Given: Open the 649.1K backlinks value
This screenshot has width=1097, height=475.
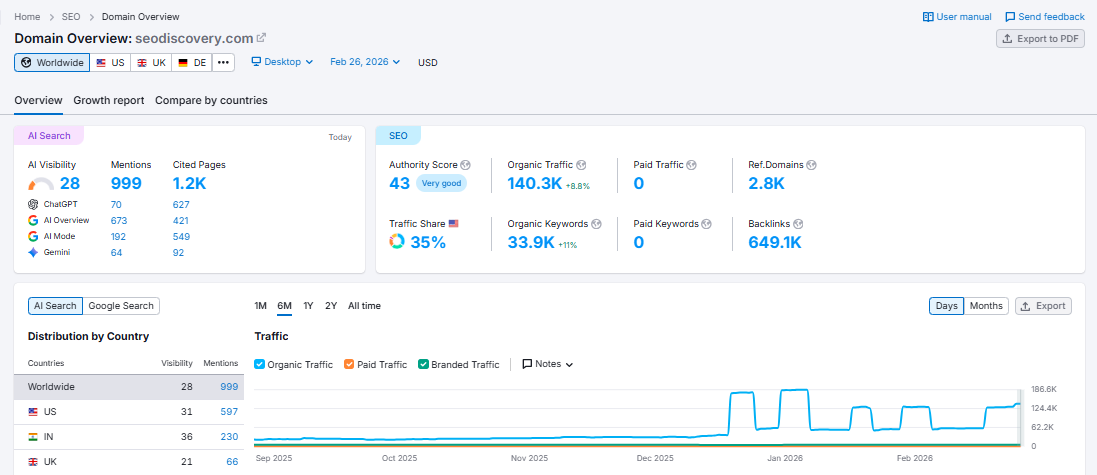Looking at the screenshot, I should pyautogui.click(x=775, y=243).
